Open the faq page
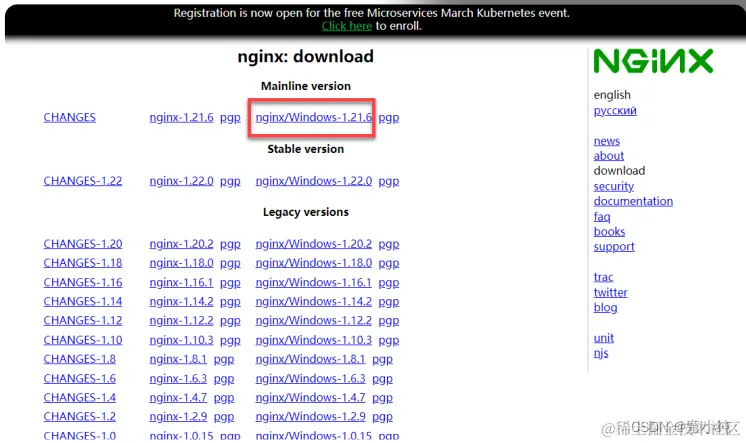Viewport: 746px width, 443px height. pyautogui.click(x=602, y=217)
